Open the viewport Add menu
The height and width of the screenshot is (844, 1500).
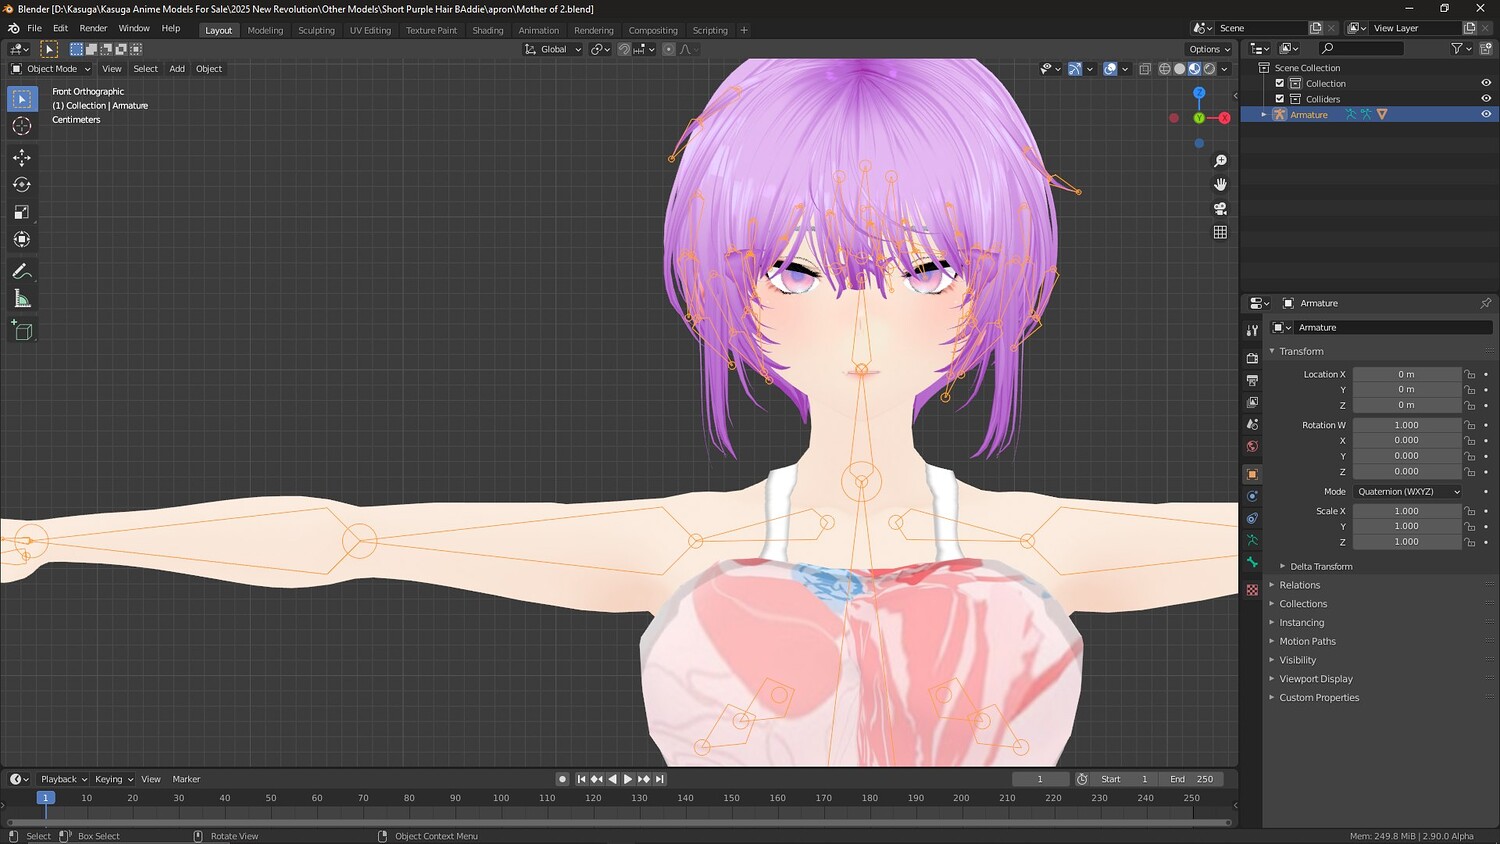click(x=177, y=69)
